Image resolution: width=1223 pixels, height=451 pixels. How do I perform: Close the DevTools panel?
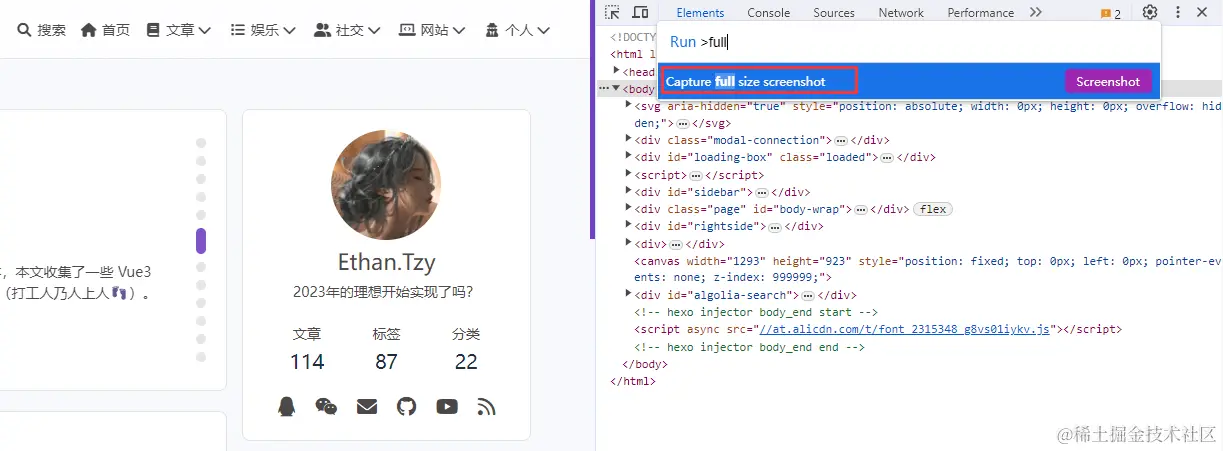(x=1204, y=13)
